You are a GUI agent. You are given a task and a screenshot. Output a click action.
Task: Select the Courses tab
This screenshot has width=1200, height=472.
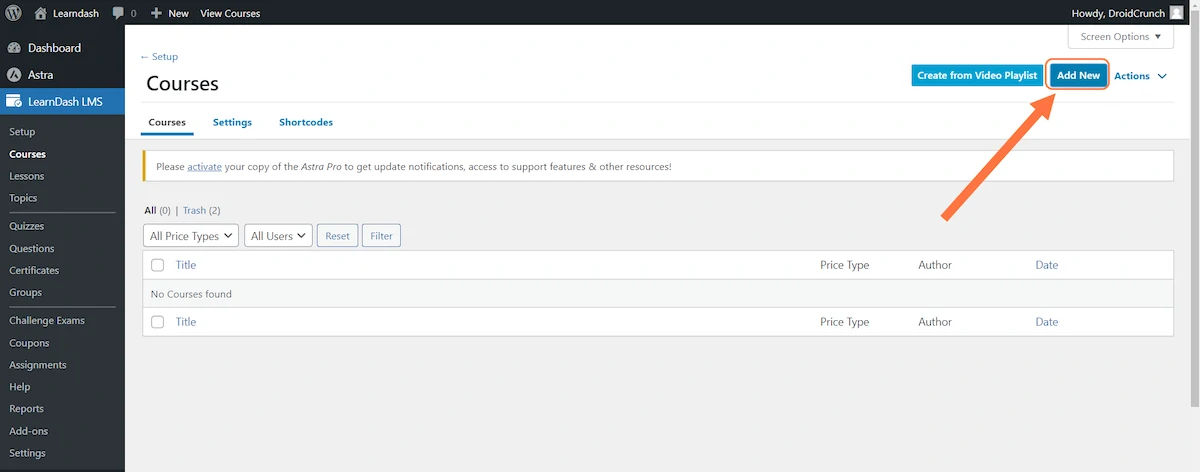[167, 122]
